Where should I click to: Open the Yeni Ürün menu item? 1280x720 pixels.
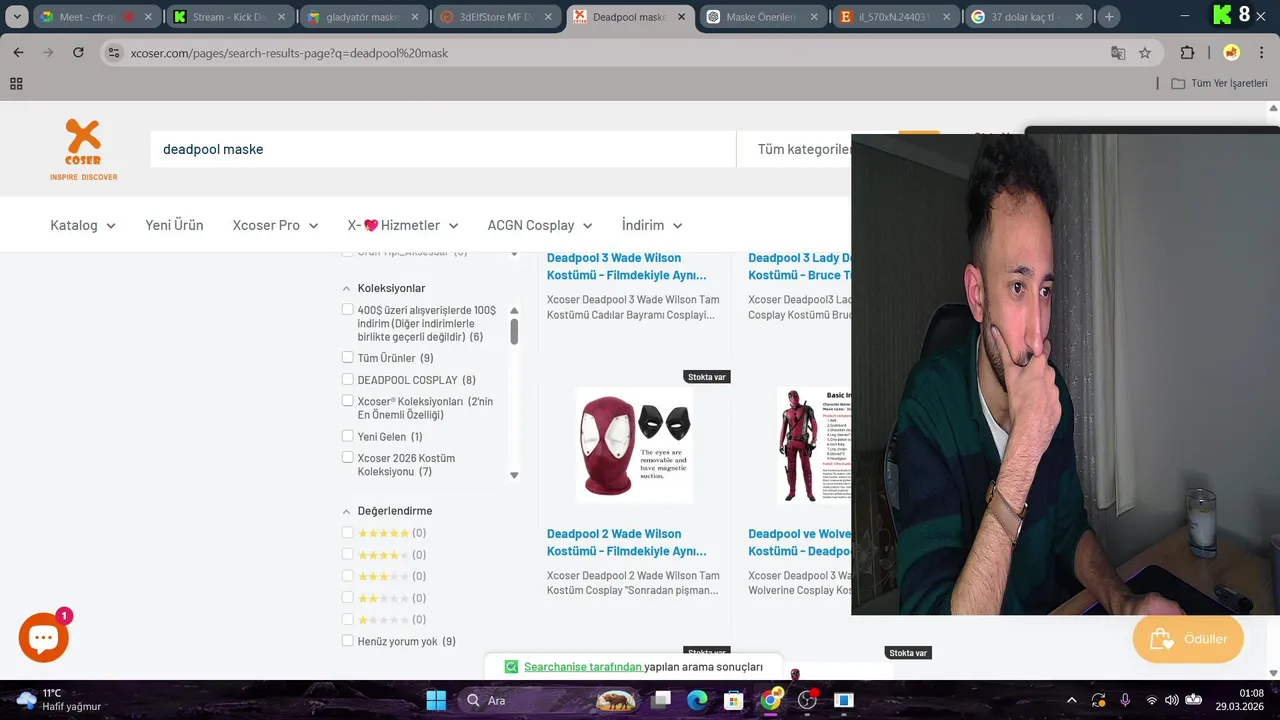point(174,225)
